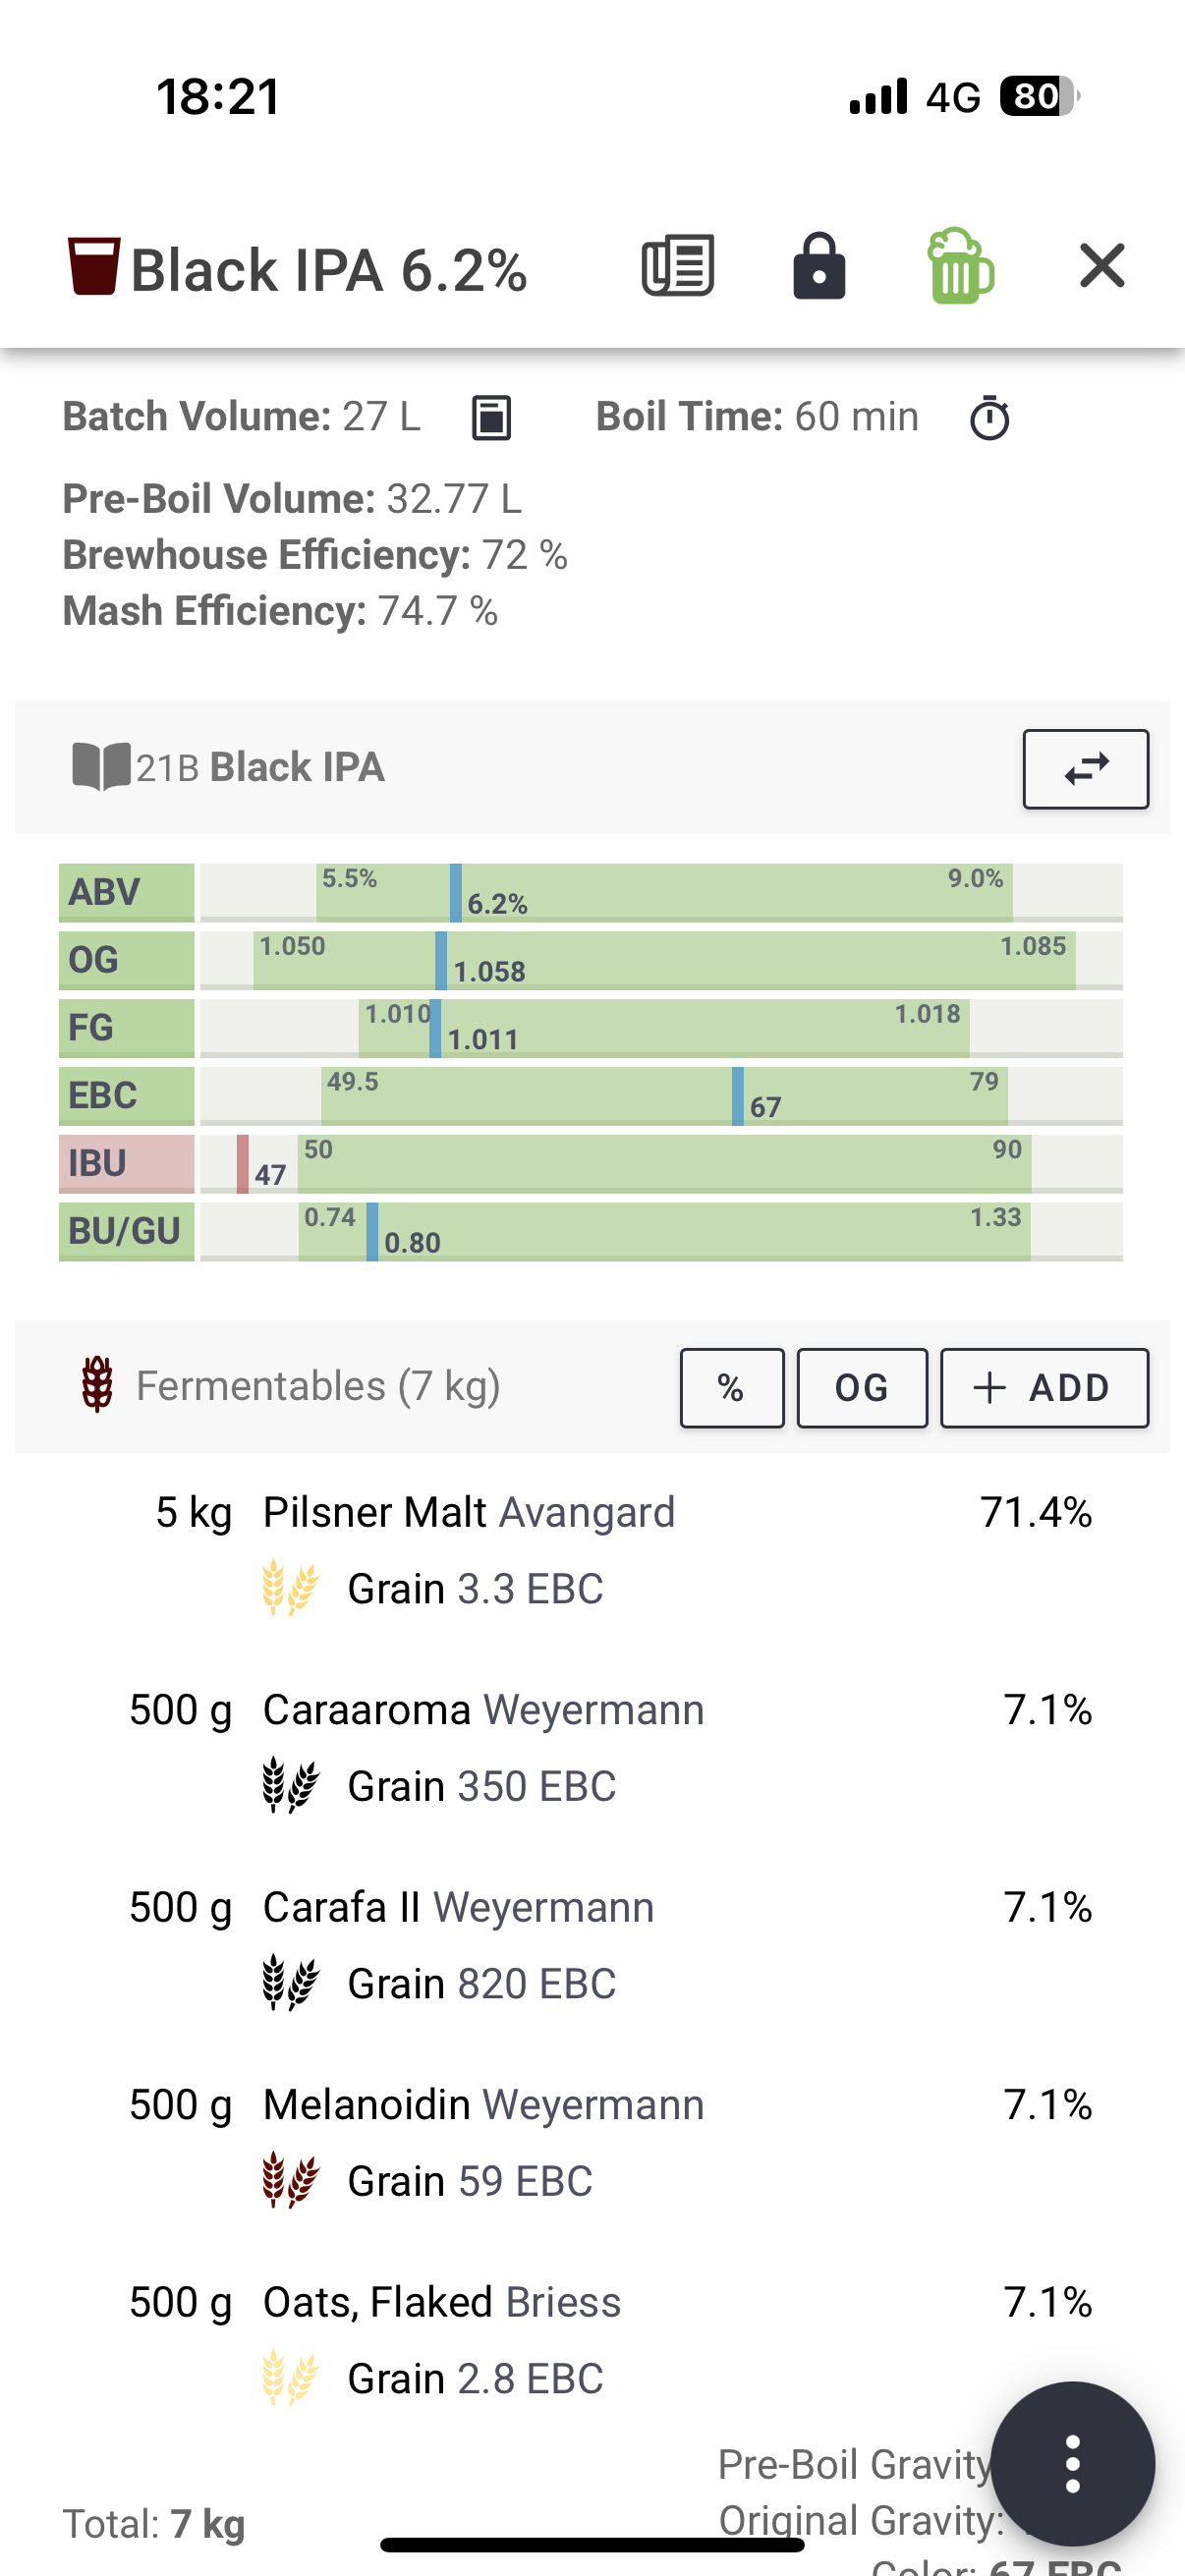Tap the Fermentables wheat header icon
The image size is (1185, 2576).
(x=97, y=1385)
